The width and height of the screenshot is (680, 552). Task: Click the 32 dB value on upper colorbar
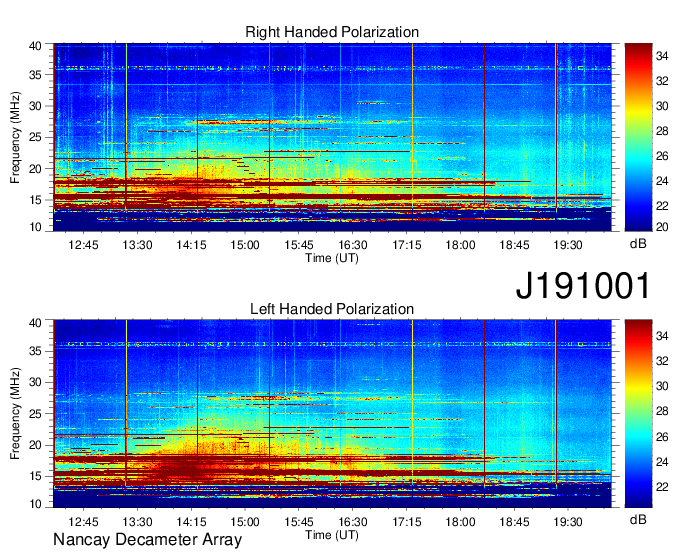pos(662,81)
